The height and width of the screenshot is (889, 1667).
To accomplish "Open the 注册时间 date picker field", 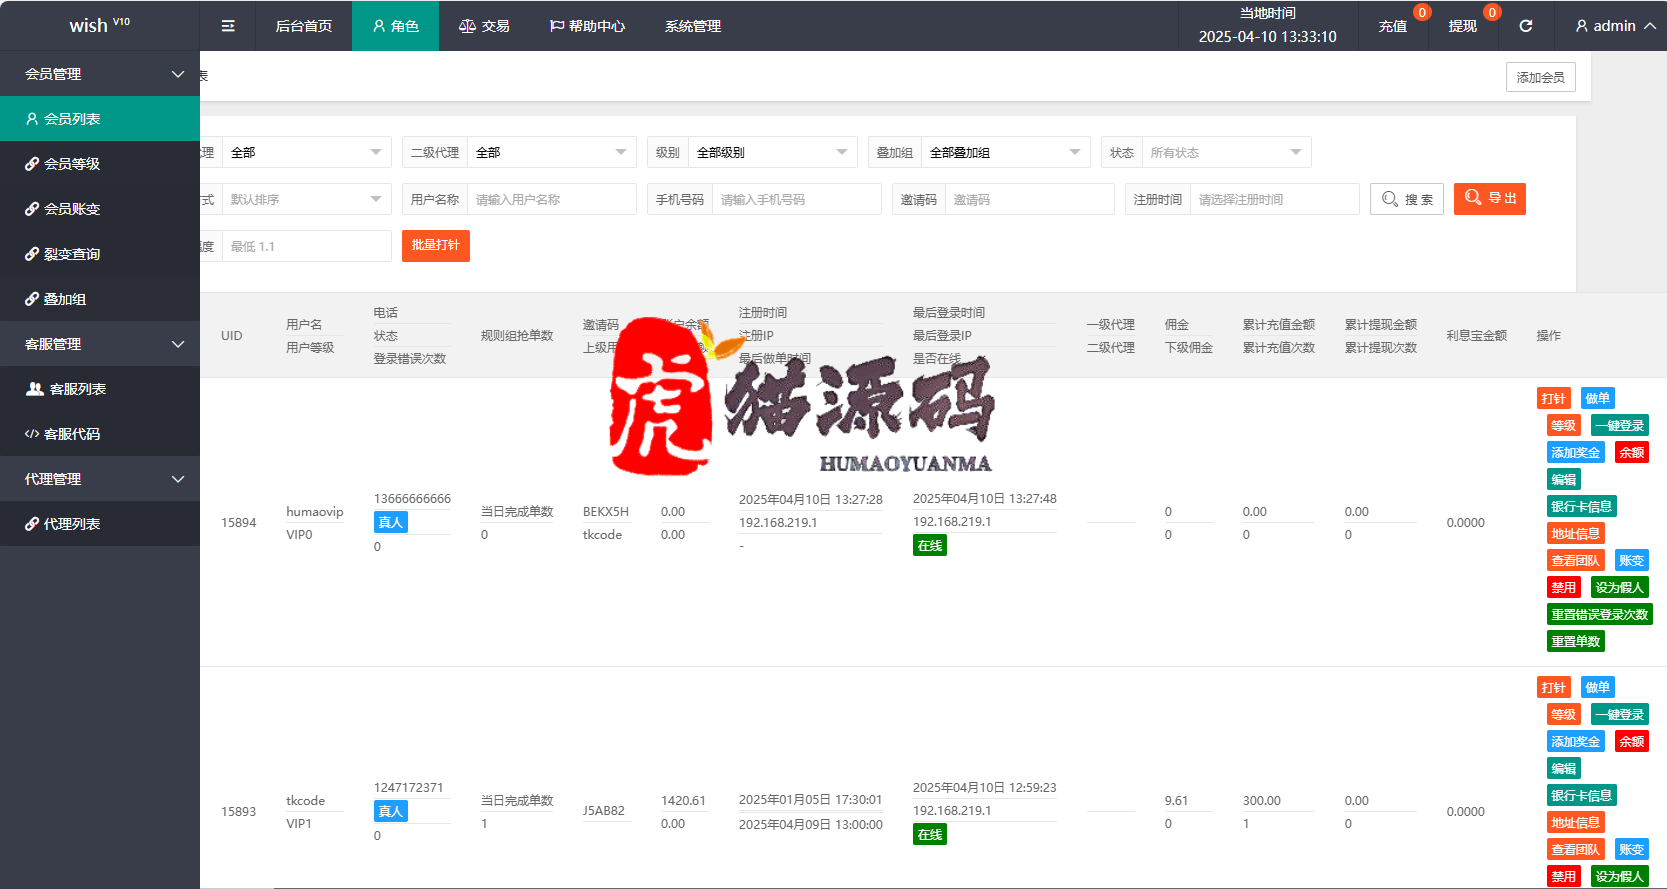I will 1275,199.
